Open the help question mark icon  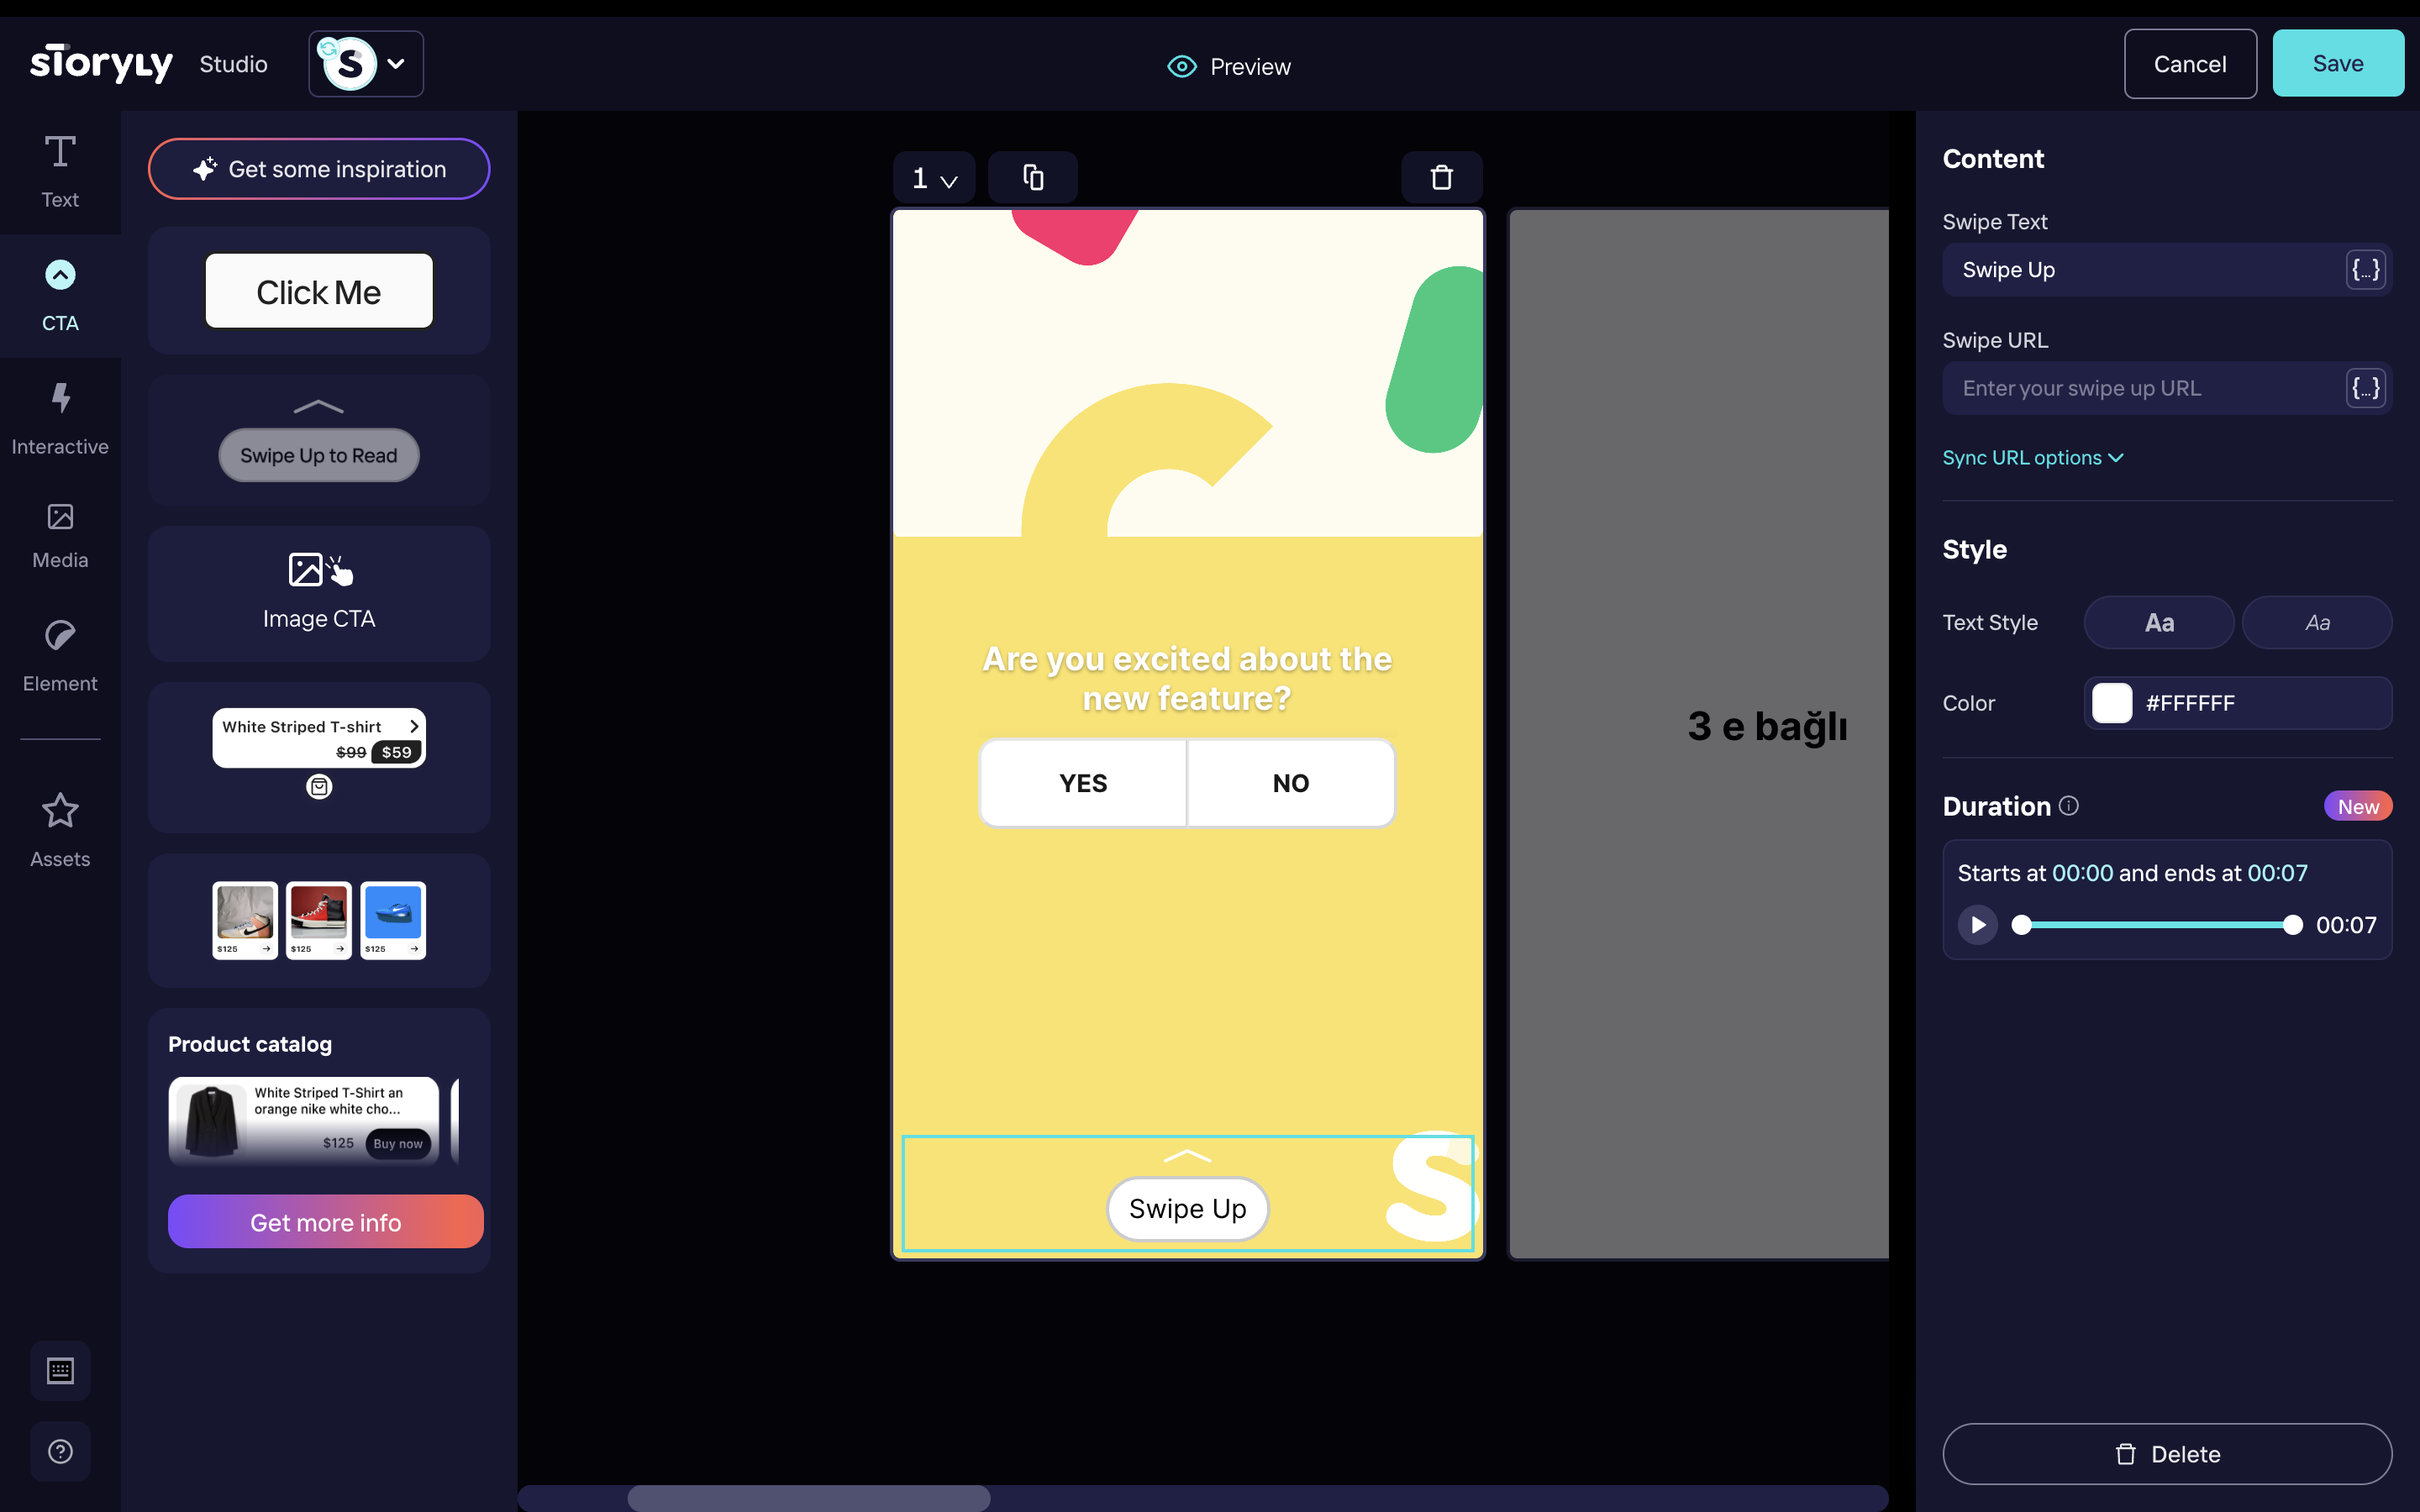coord(60,1451)
